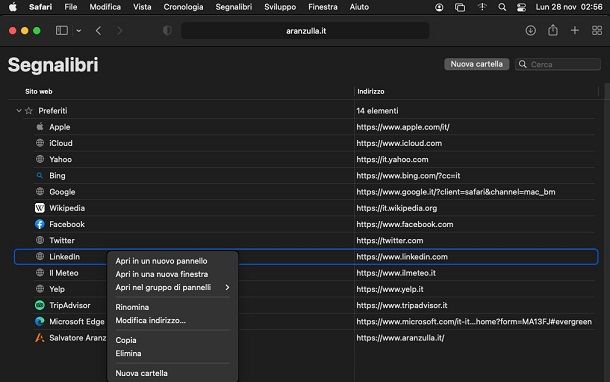Select the Twitter bookmark name

point(62,240)
